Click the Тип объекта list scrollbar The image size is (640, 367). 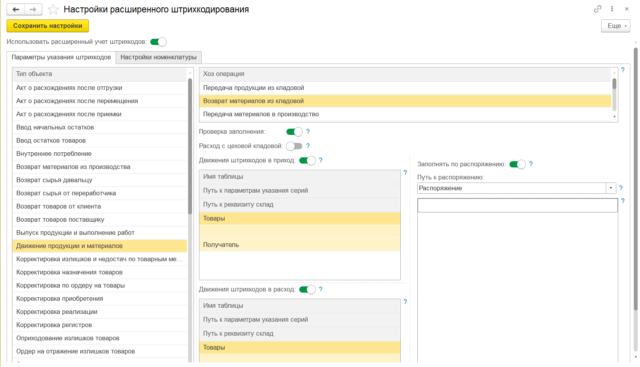(190, 146)
